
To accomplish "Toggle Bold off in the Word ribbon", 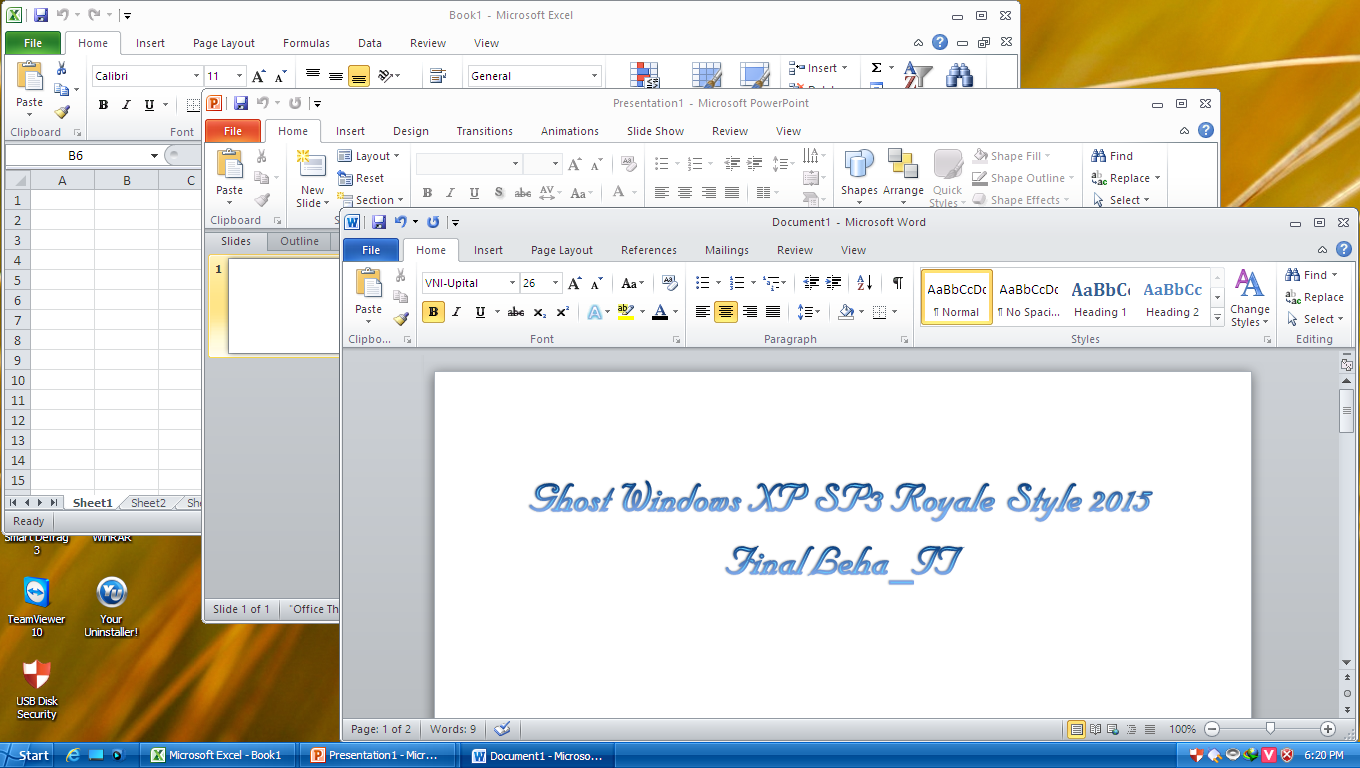I will [x=434, y=312].
